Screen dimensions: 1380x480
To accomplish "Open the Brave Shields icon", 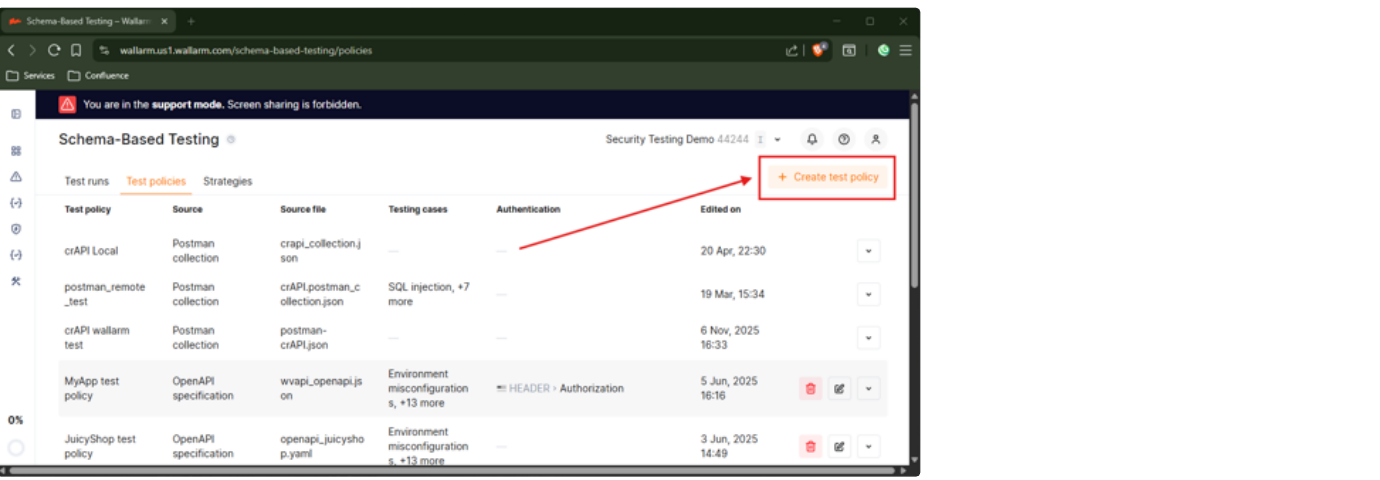I will (x=819, y=50).
